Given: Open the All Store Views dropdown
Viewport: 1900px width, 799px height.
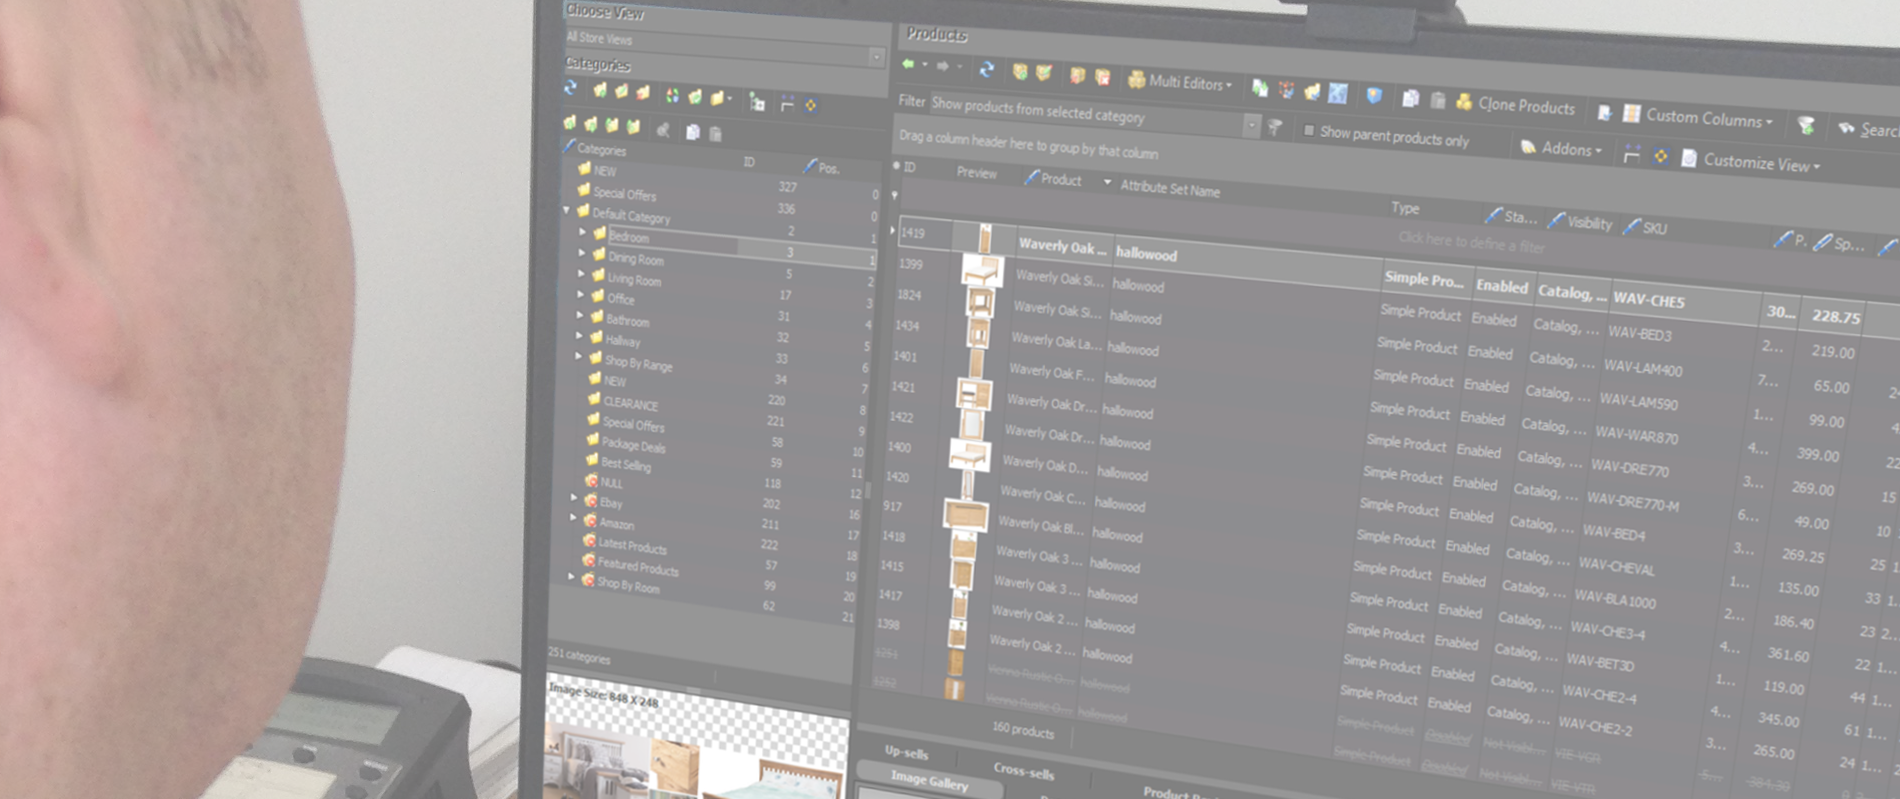Looking at the screenshot, I should 876,56.
